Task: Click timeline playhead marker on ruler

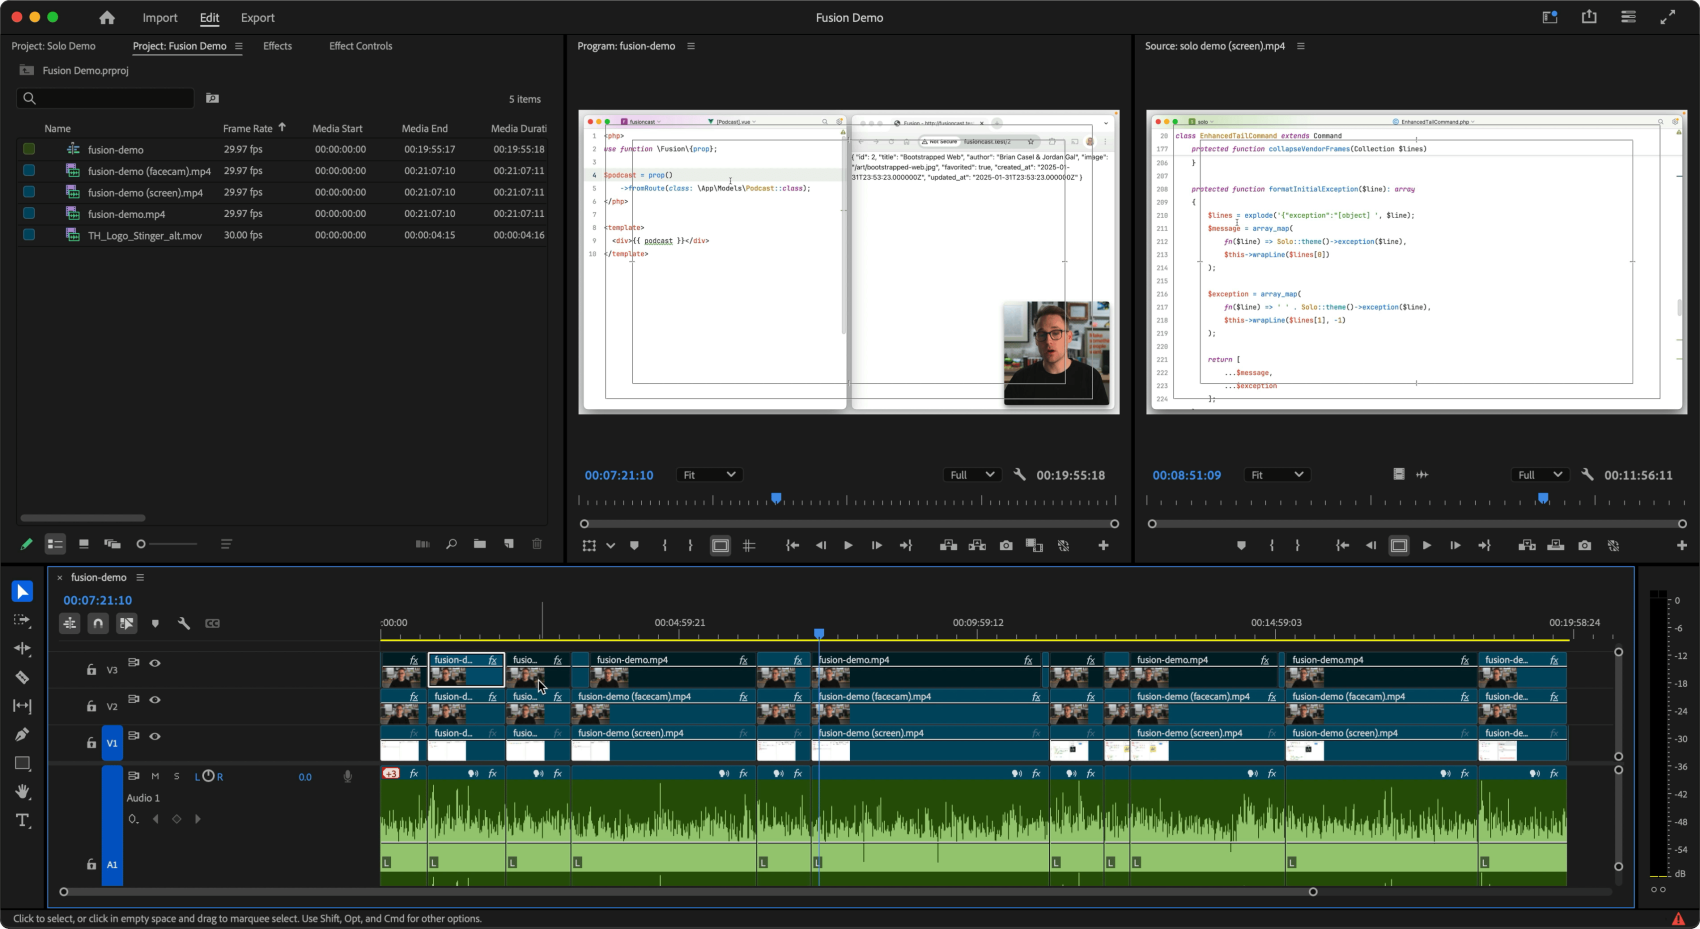Action: pyautogui.click(x=819, y=633)
